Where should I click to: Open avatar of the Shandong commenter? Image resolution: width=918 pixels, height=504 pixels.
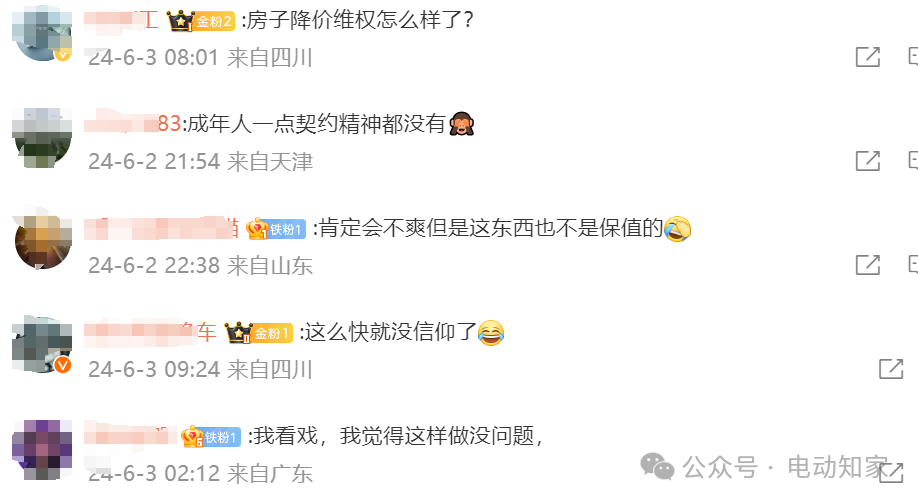[x=42, y=240]
